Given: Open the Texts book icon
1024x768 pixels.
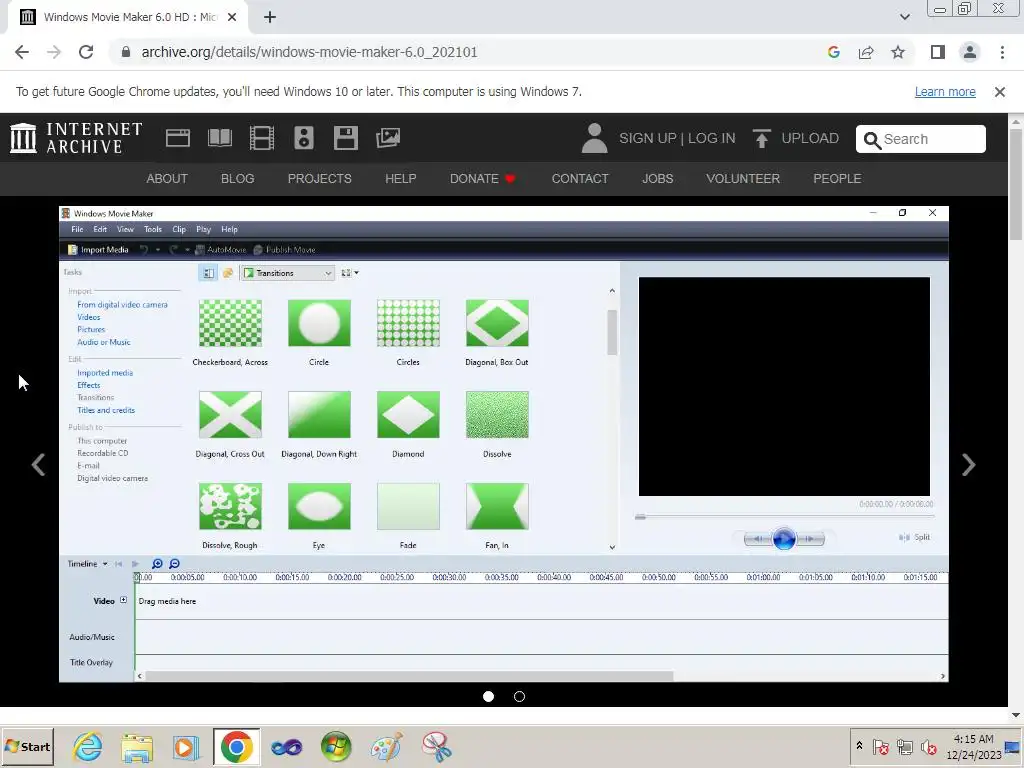Looking at the screenshot, I should tap(219, 138).
